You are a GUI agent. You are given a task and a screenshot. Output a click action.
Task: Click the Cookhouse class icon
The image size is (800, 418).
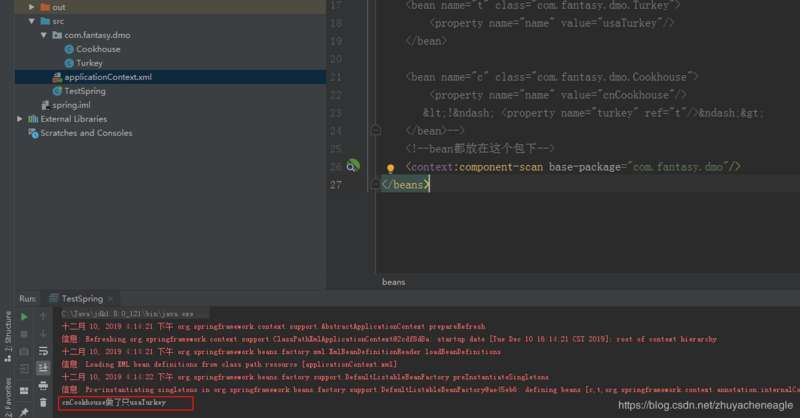point(69,49)
